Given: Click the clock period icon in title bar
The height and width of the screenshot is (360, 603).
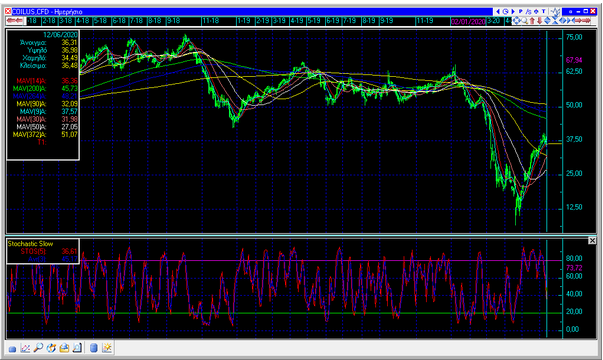Looking at the screenshot, I should pos(505,12).
